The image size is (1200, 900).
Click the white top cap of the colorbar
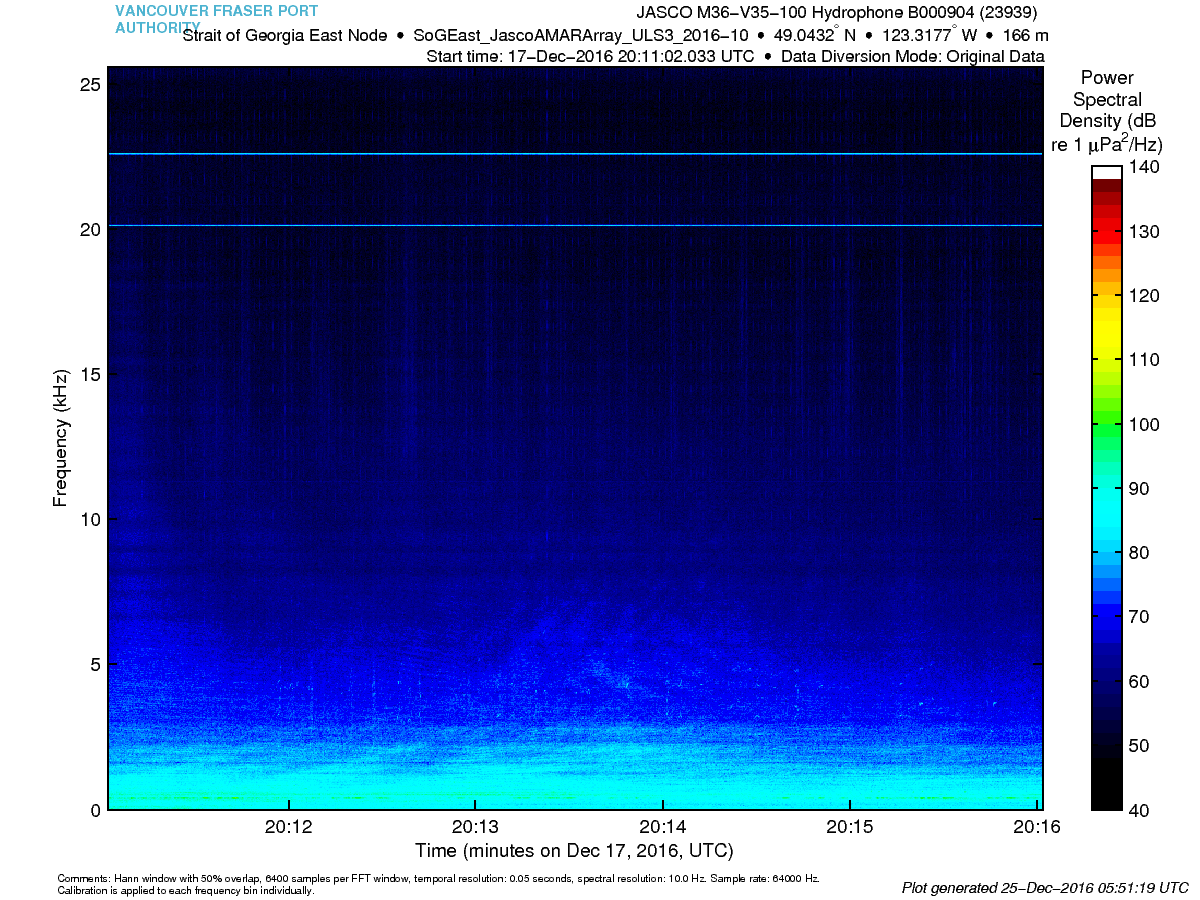1107,172
